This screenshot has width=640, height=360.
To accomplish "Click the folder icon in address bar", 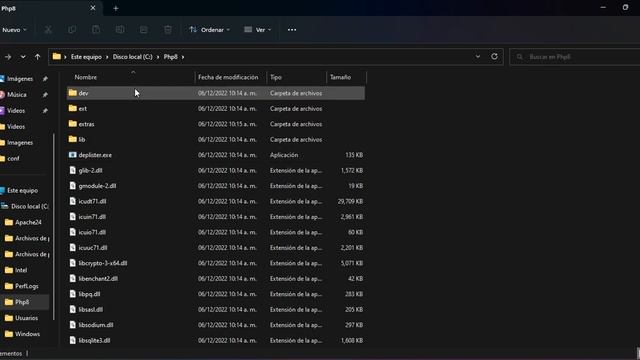I will coord(57,57).
